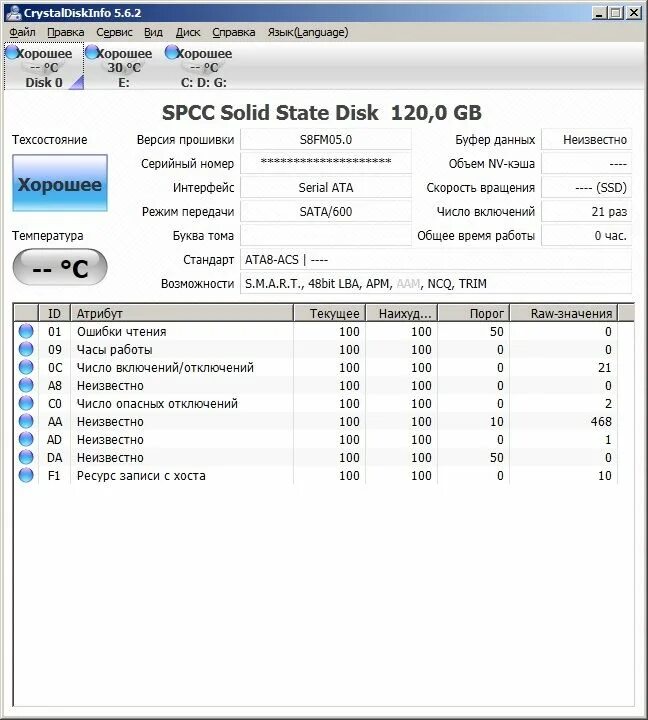Click the Скорость вращения value ---- (SSD)
Viewport: 648px width, 720px height.
(586, 187)
